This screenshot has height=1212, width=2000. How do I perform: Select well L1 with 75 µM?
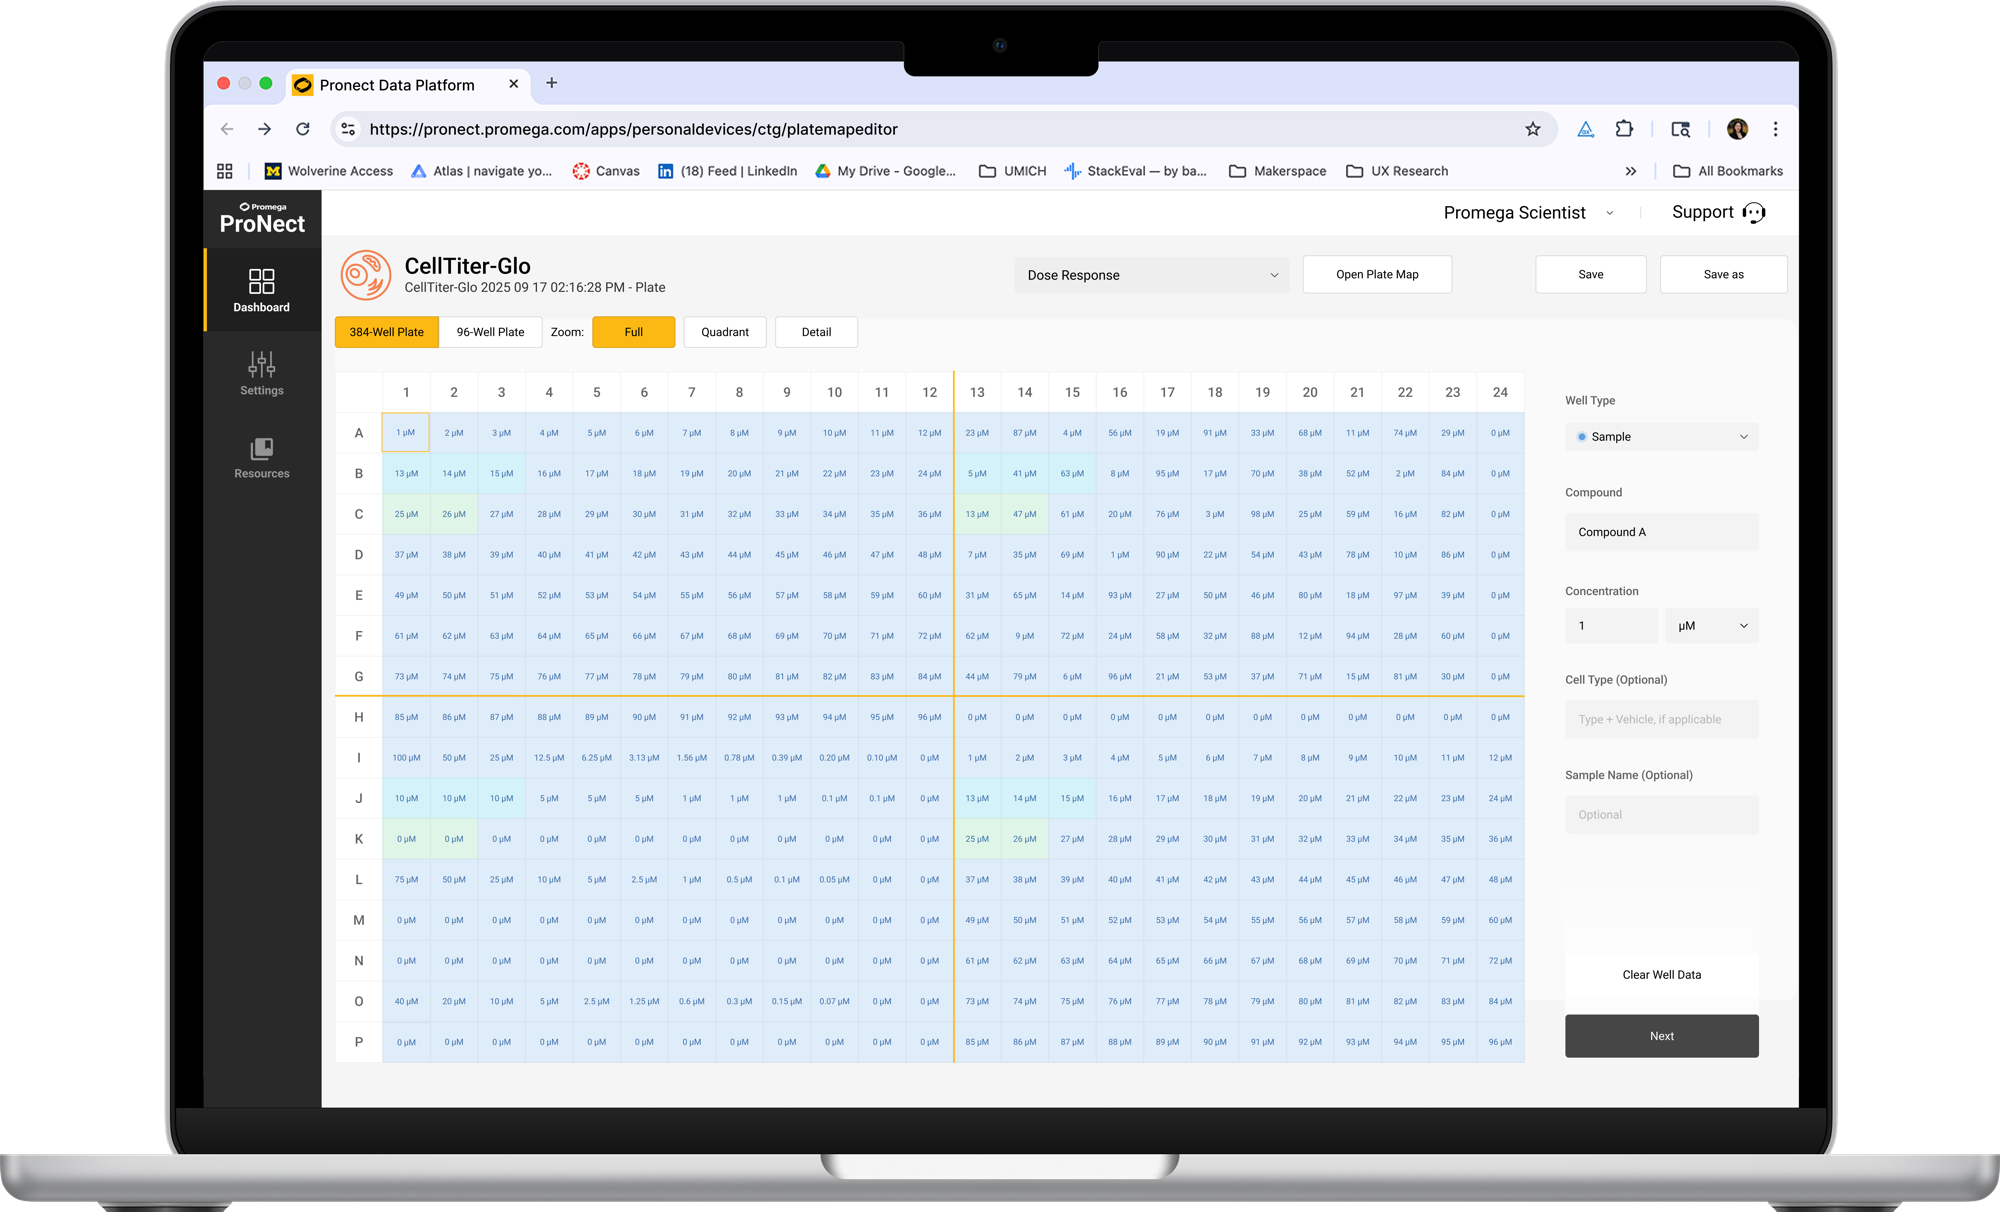tap(406, 880)
